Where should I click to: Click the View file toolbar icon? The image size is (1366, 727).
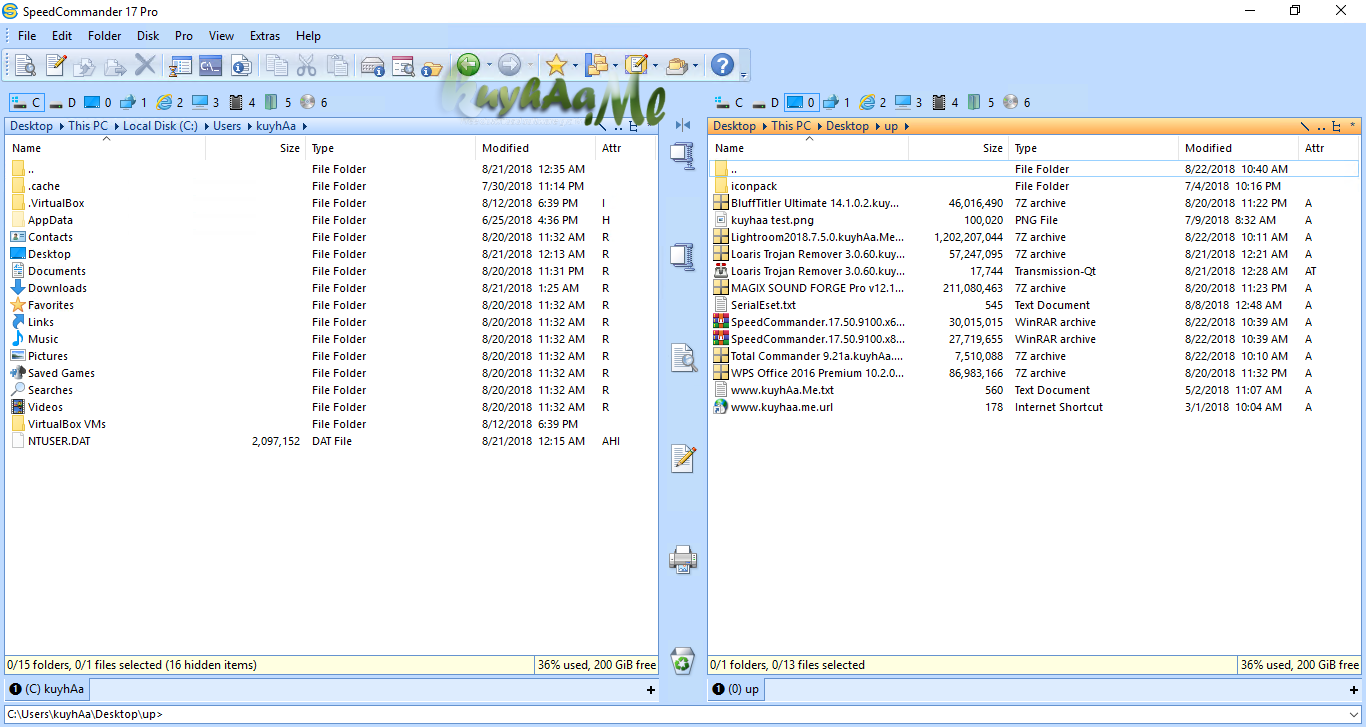[x=25, y=66]
